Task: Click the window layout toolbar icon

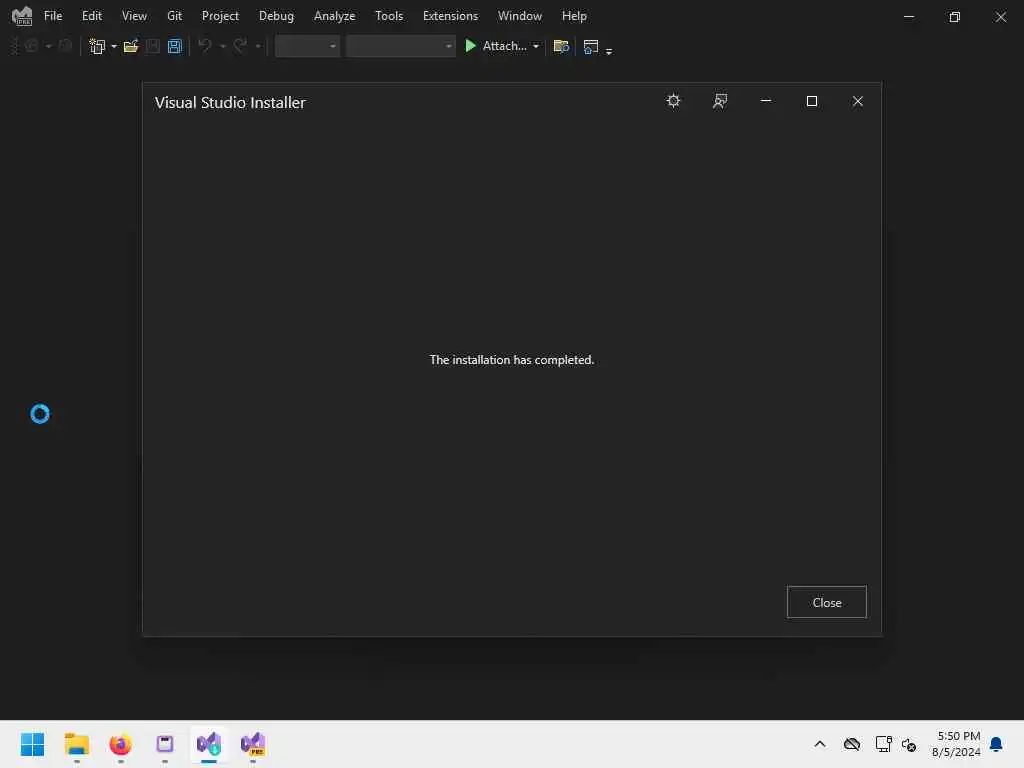Action: pos(591,46)
